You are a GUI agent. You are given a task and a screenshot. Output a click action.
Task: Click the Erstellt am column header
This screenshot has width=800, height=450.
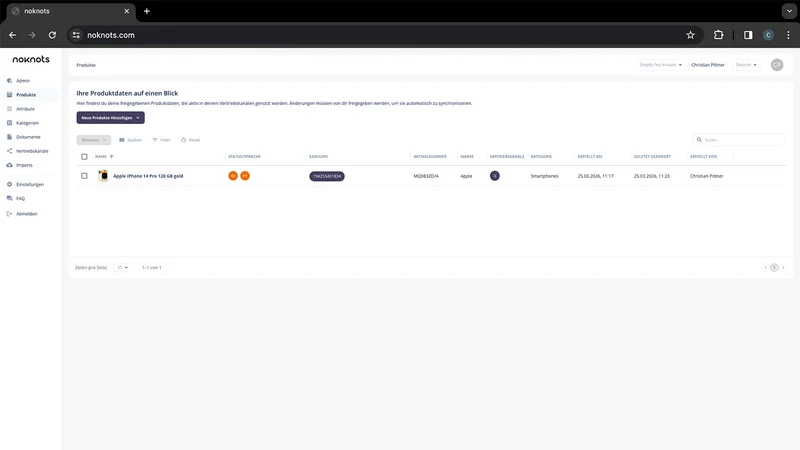pyautogui.click(x=590, y=157)
